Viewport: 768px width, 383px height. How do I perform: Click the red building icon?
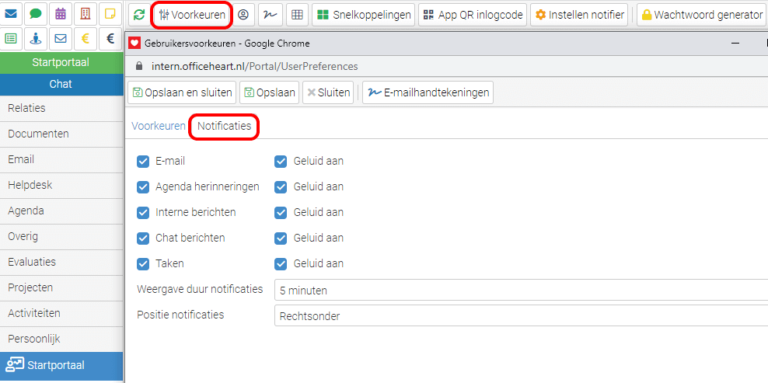[x=85, y=14]
